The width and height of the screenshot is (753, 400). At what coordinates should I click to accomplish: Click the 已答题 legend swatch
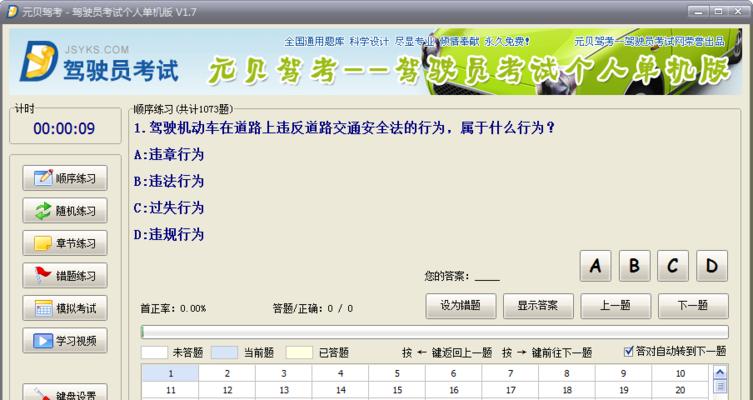tap(299, 353)
